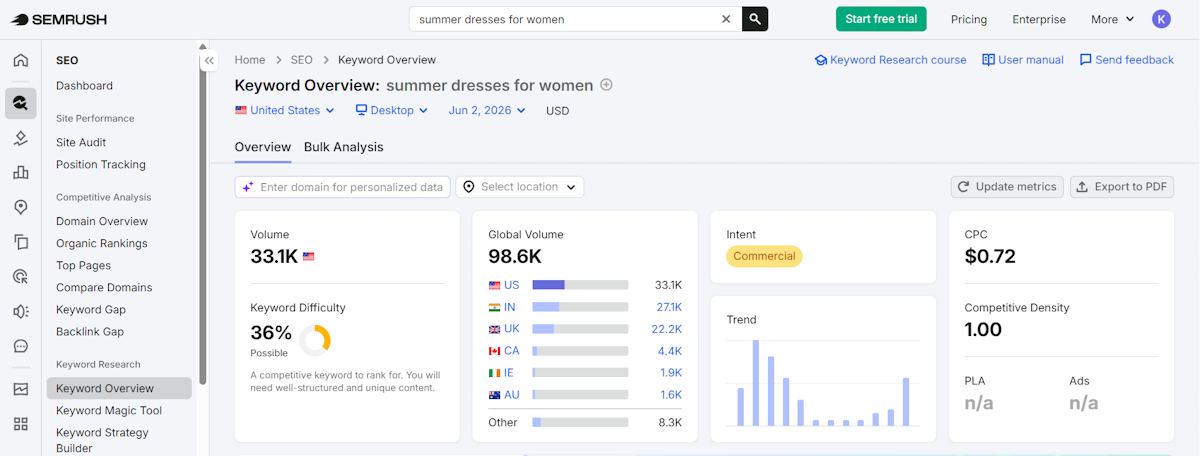Click the CPC $0.72 value
The width and height of the screenshot is (1200, 456).
(990, 257)
